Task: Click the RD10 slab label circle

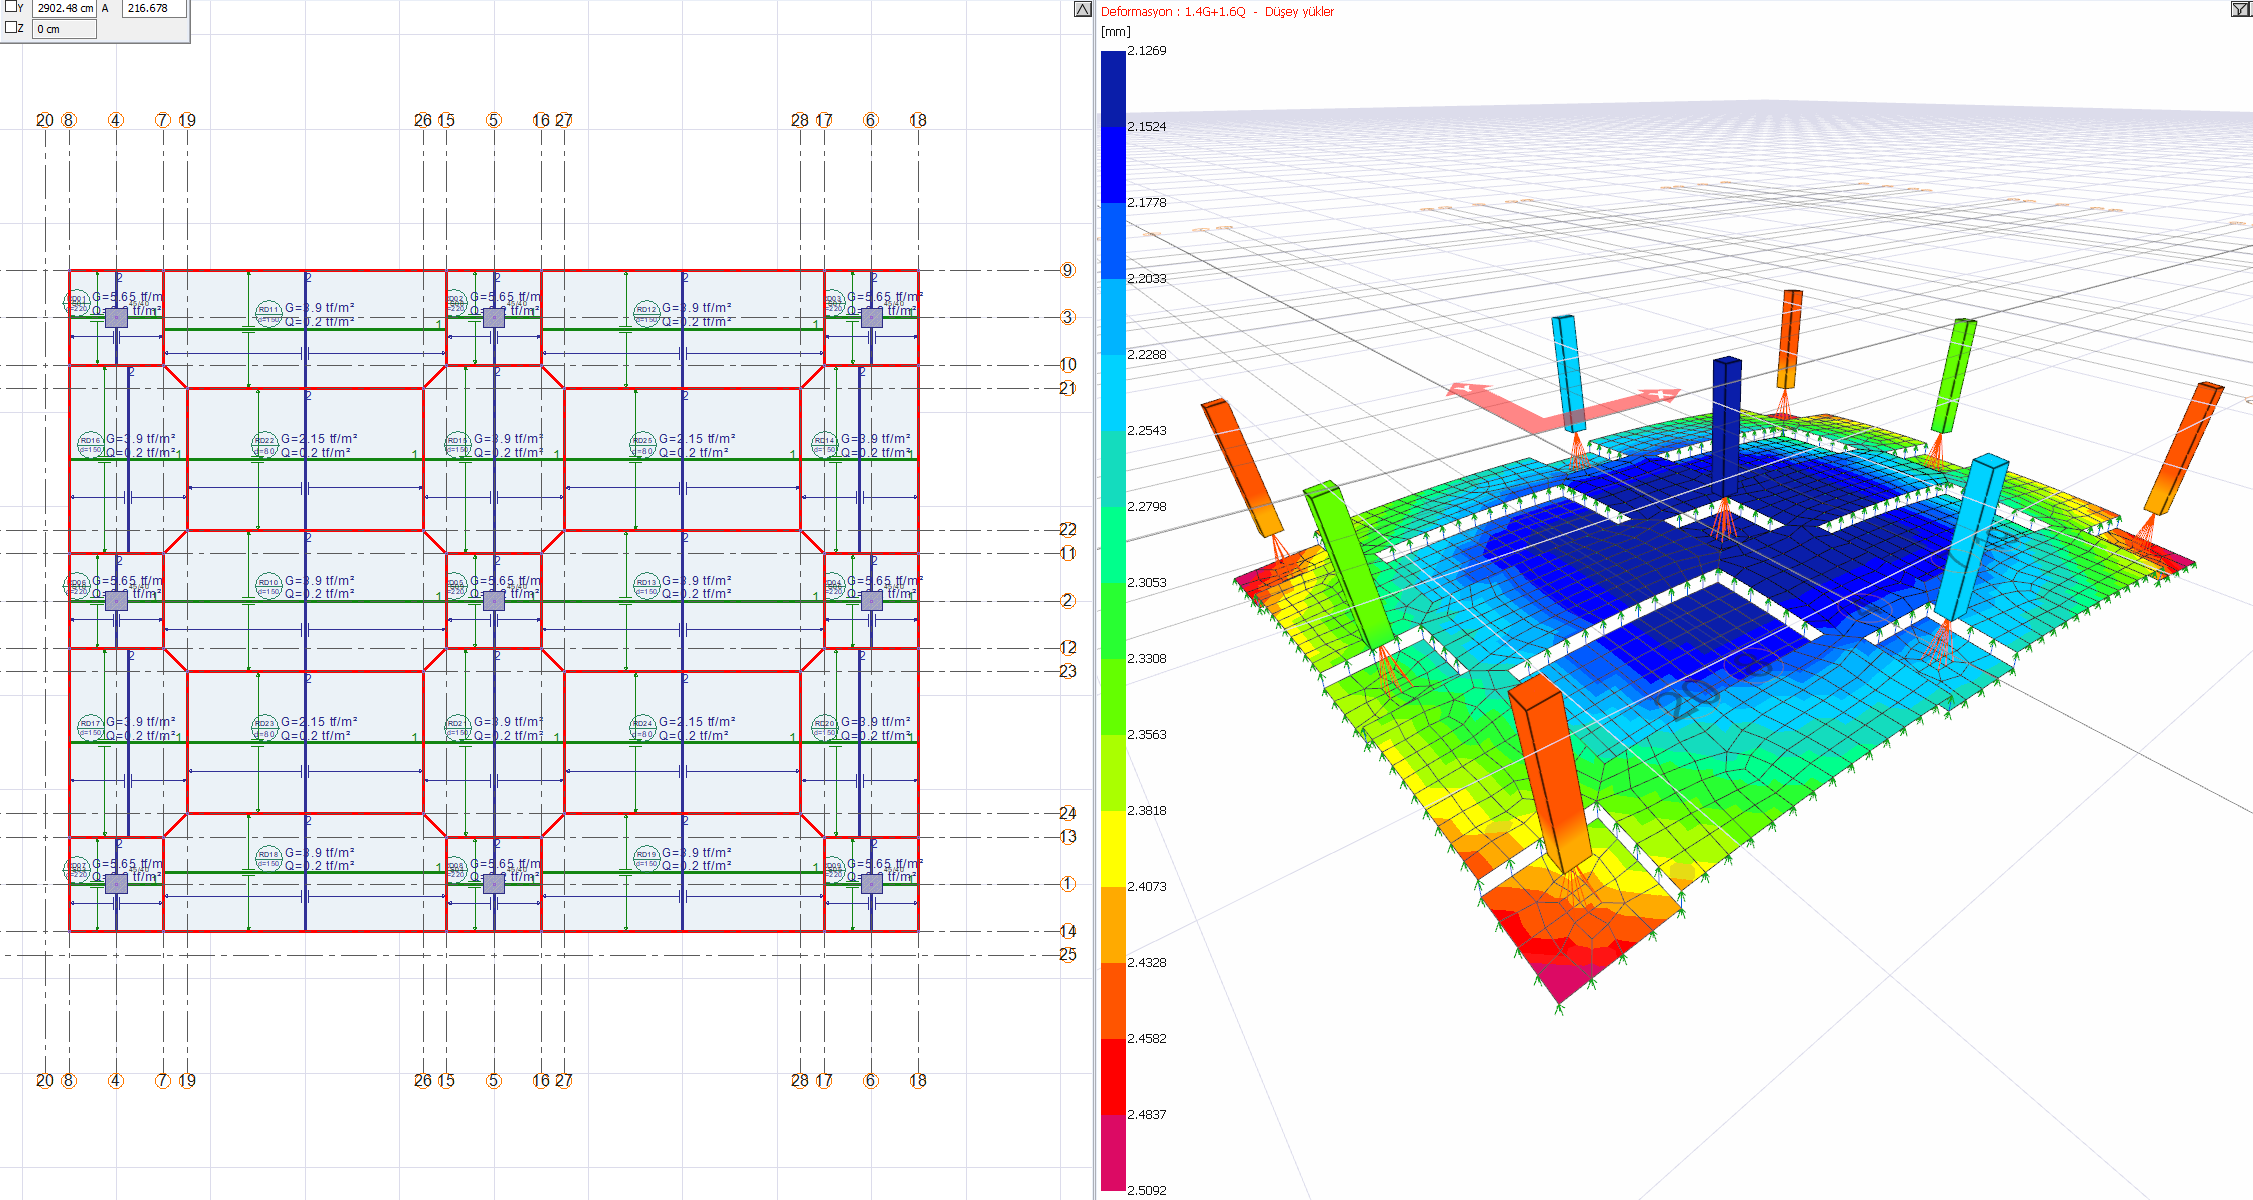Action: pos(269,586)
